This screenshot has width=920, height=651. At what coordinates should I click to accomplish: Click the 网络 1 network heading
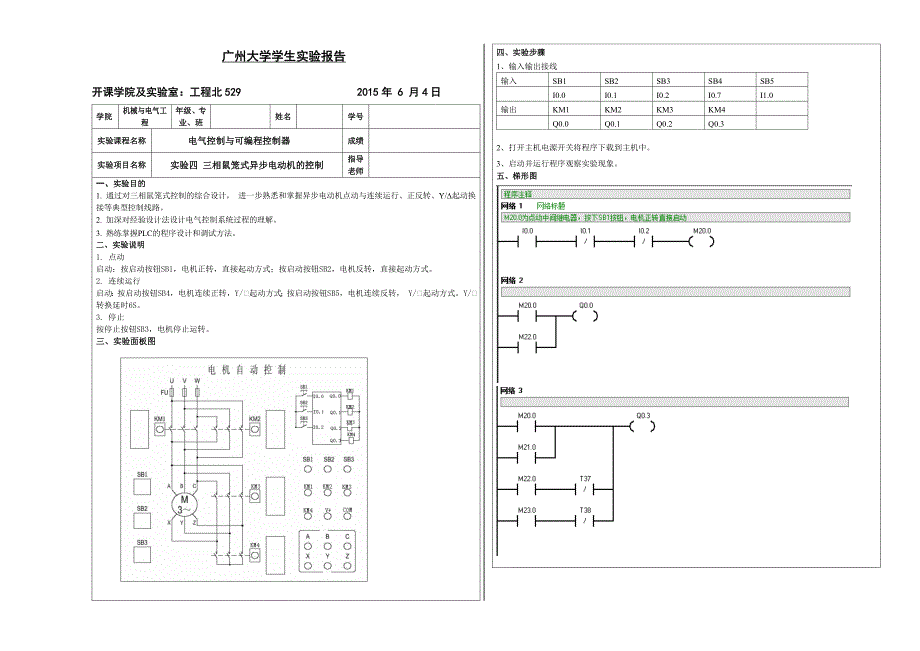(511, 205)
